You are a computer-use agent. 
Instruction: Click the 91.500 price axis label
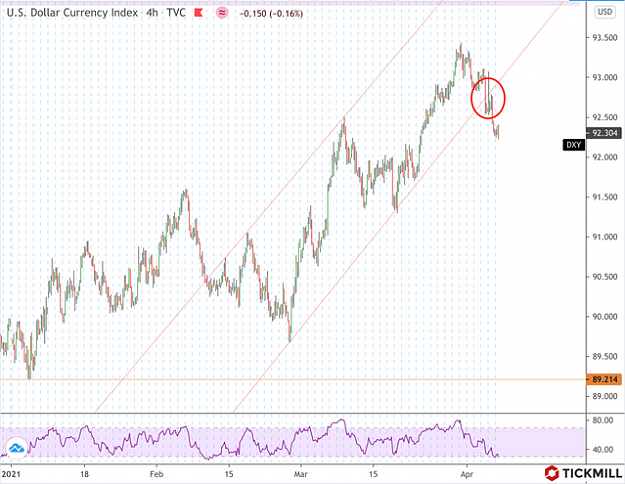tap(605, 197)
